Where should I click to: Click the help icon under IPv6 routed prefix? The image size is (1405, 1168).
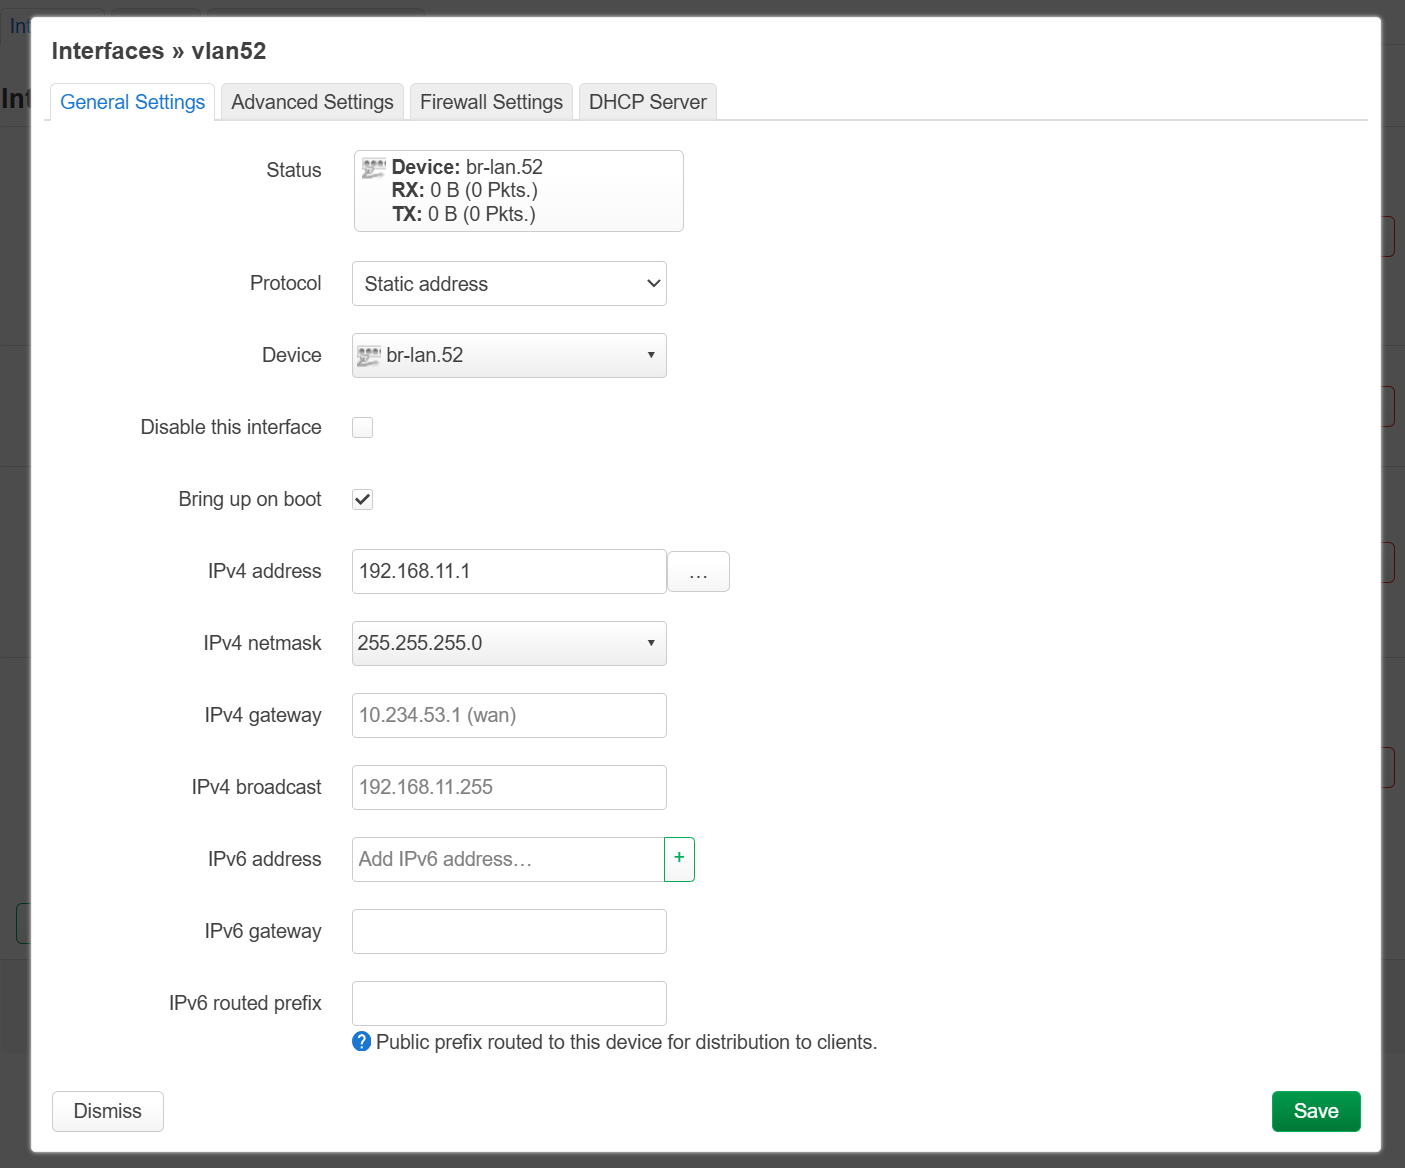click(x=362, y=1042)
